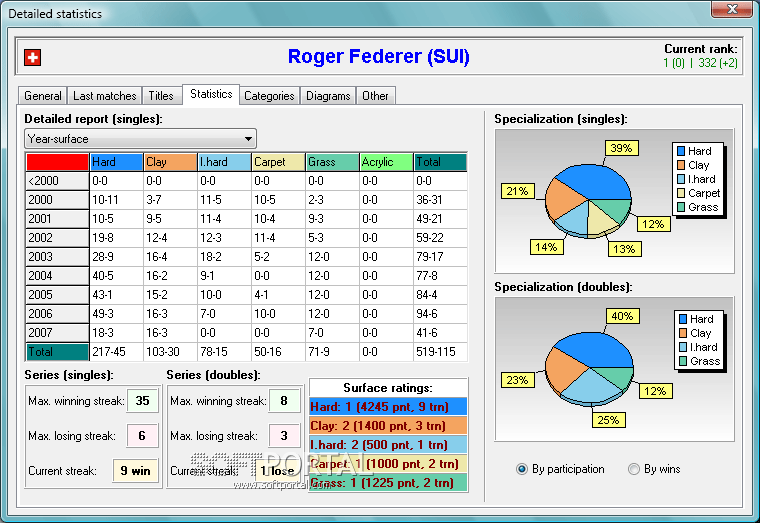Click the Hard column header

116,162
